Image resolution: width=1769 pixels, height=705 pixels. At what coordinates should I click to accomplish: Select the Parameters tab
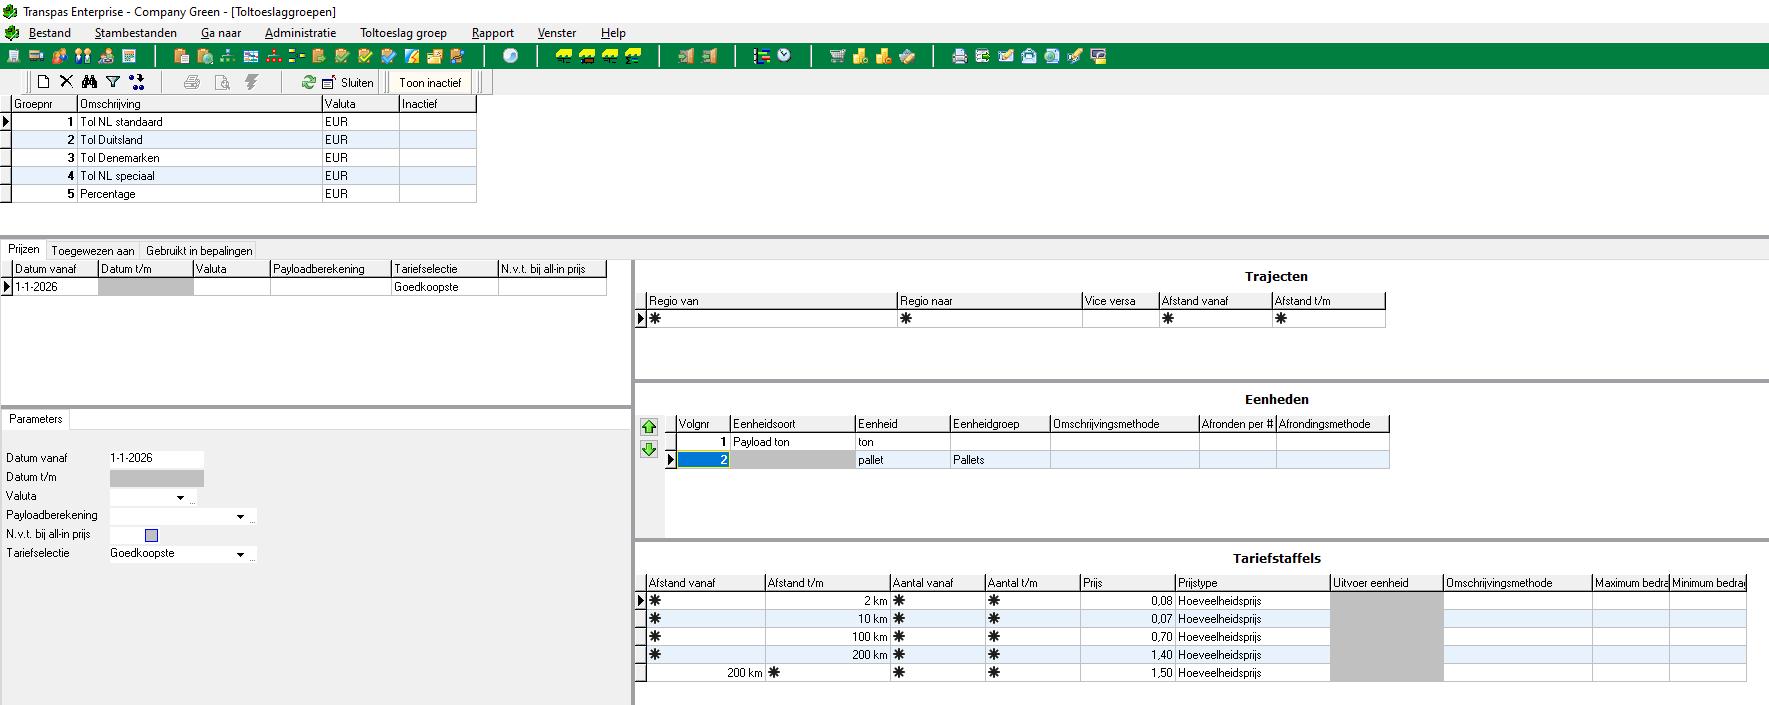click(36, 420)
